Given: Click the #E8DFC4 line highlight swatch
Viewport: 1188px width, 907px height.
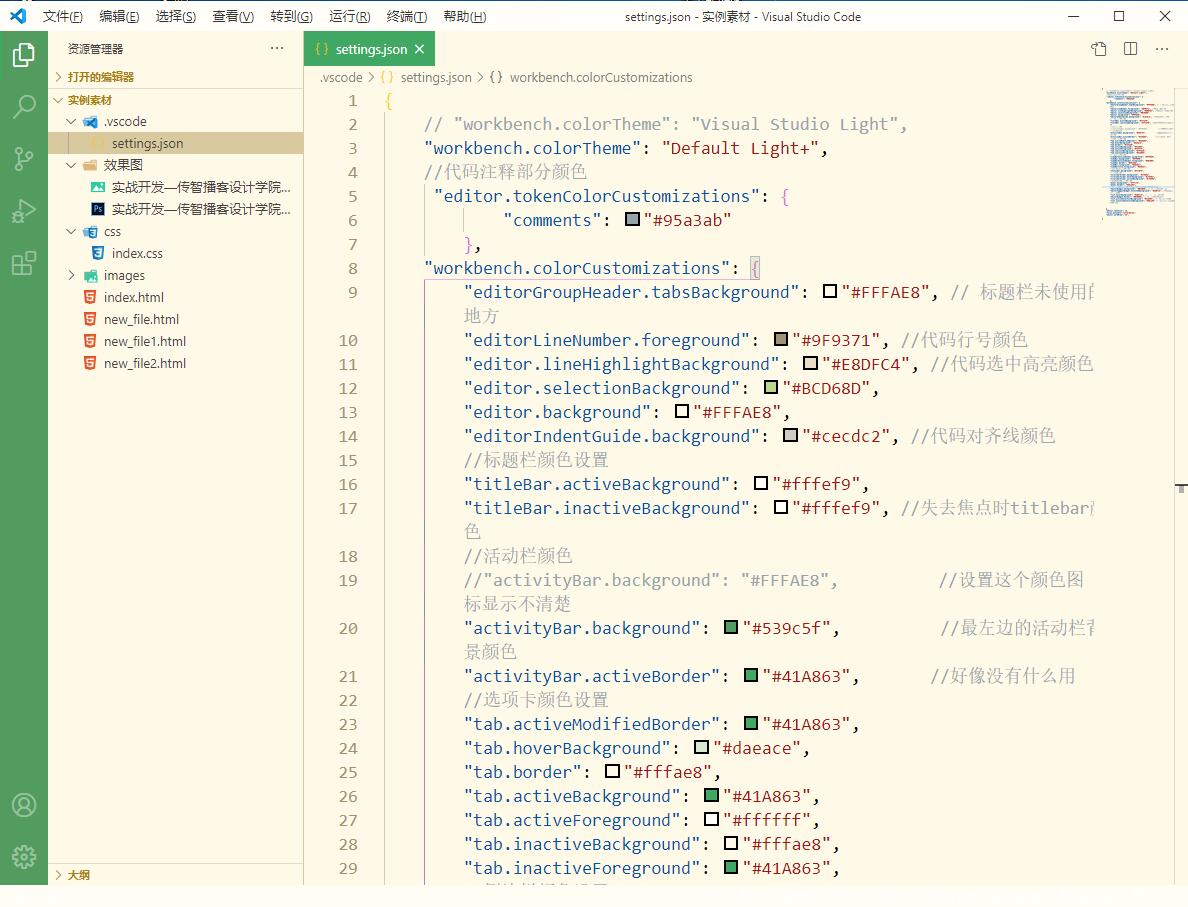Looking at the screenshot, I should pos(810,363).
